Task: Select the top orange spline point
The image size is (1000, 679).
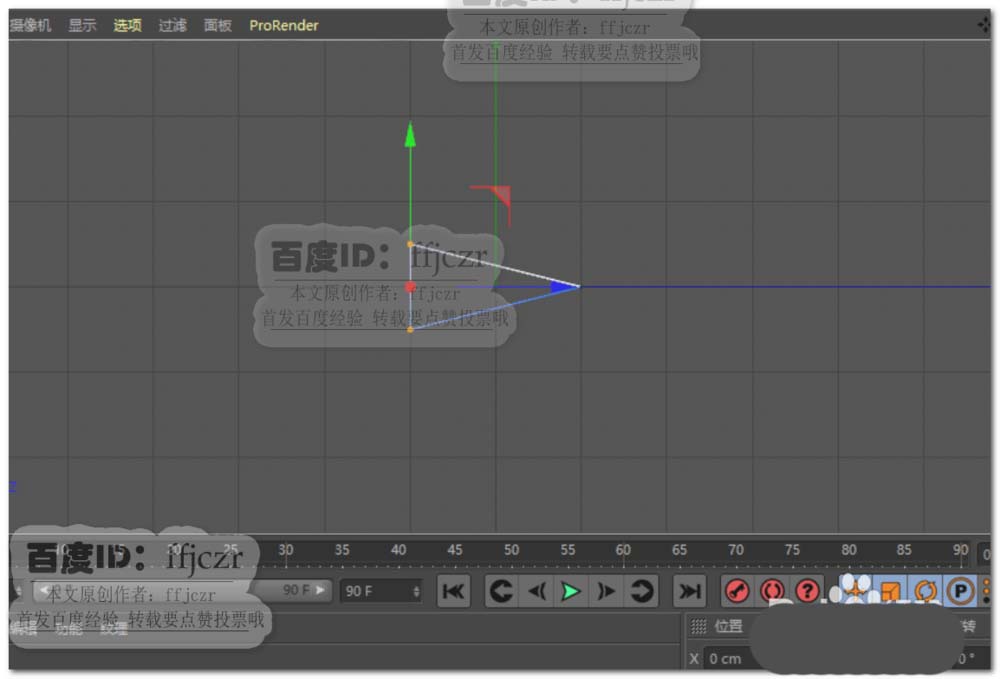Action: pos(410,244)
